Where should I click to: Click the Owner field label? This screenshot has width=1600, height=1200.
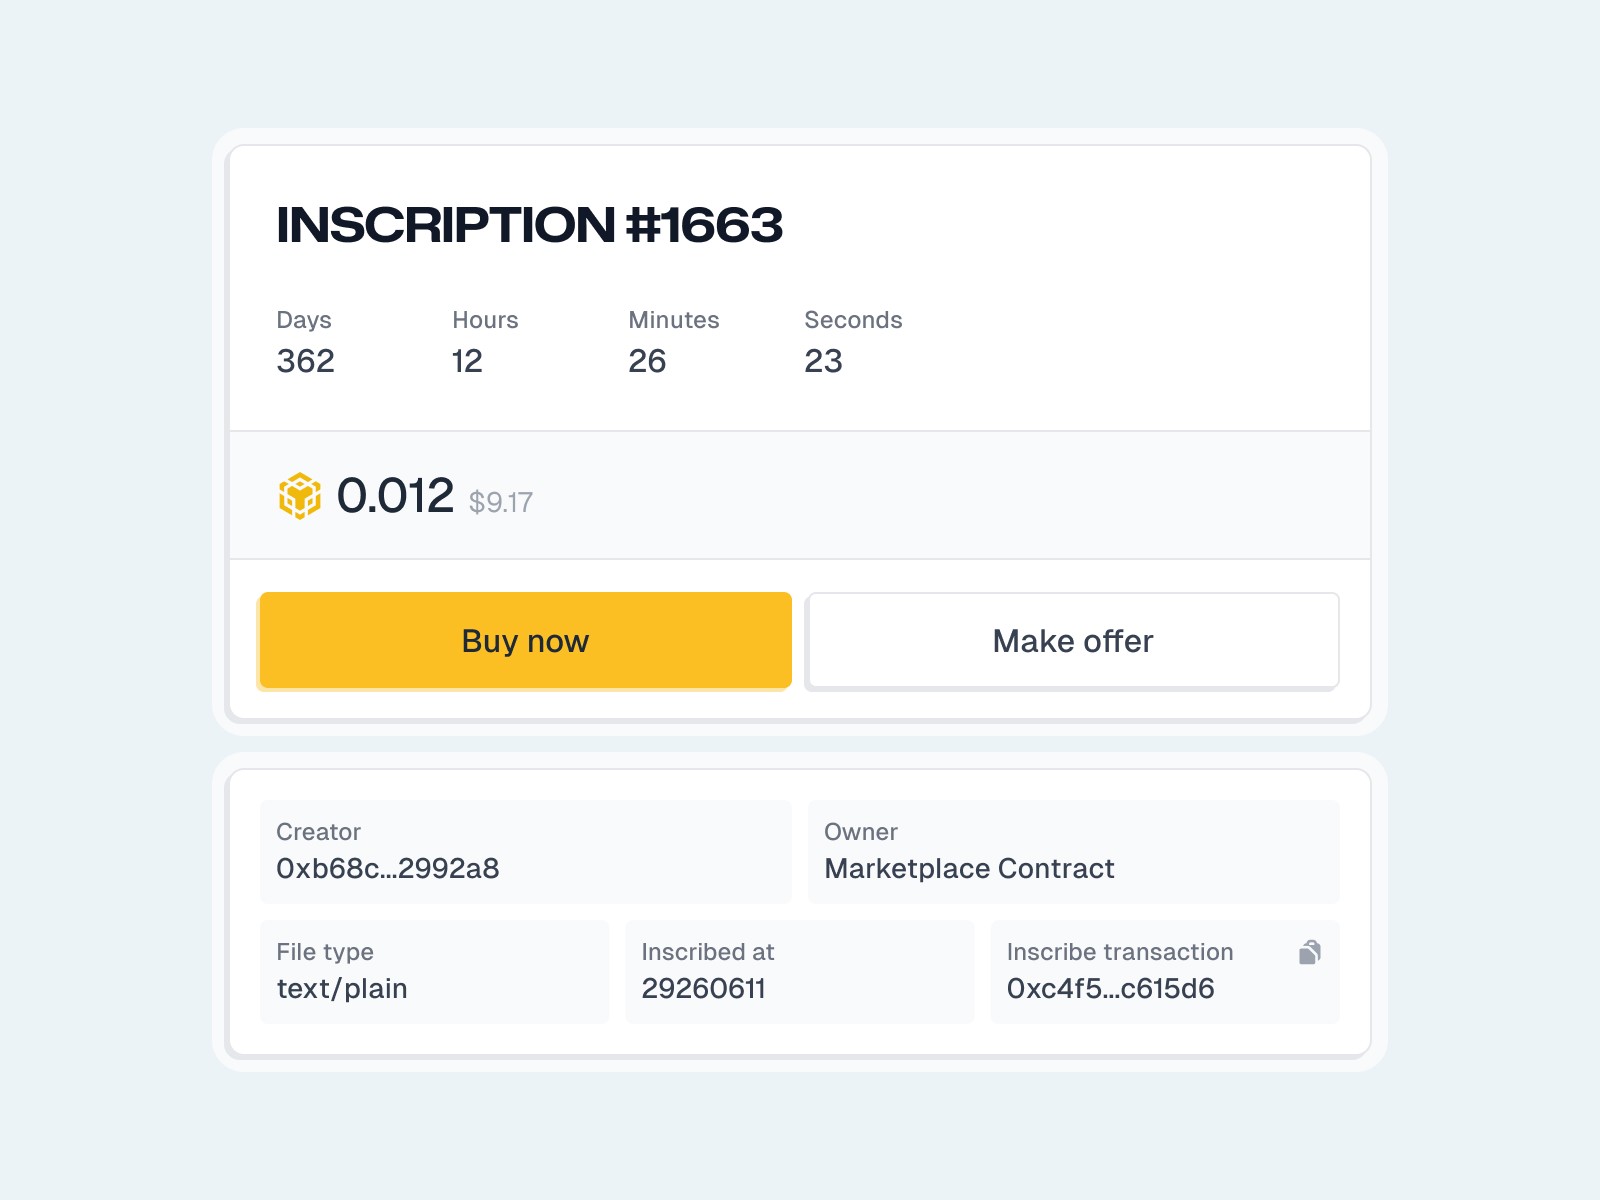(860, 832)
